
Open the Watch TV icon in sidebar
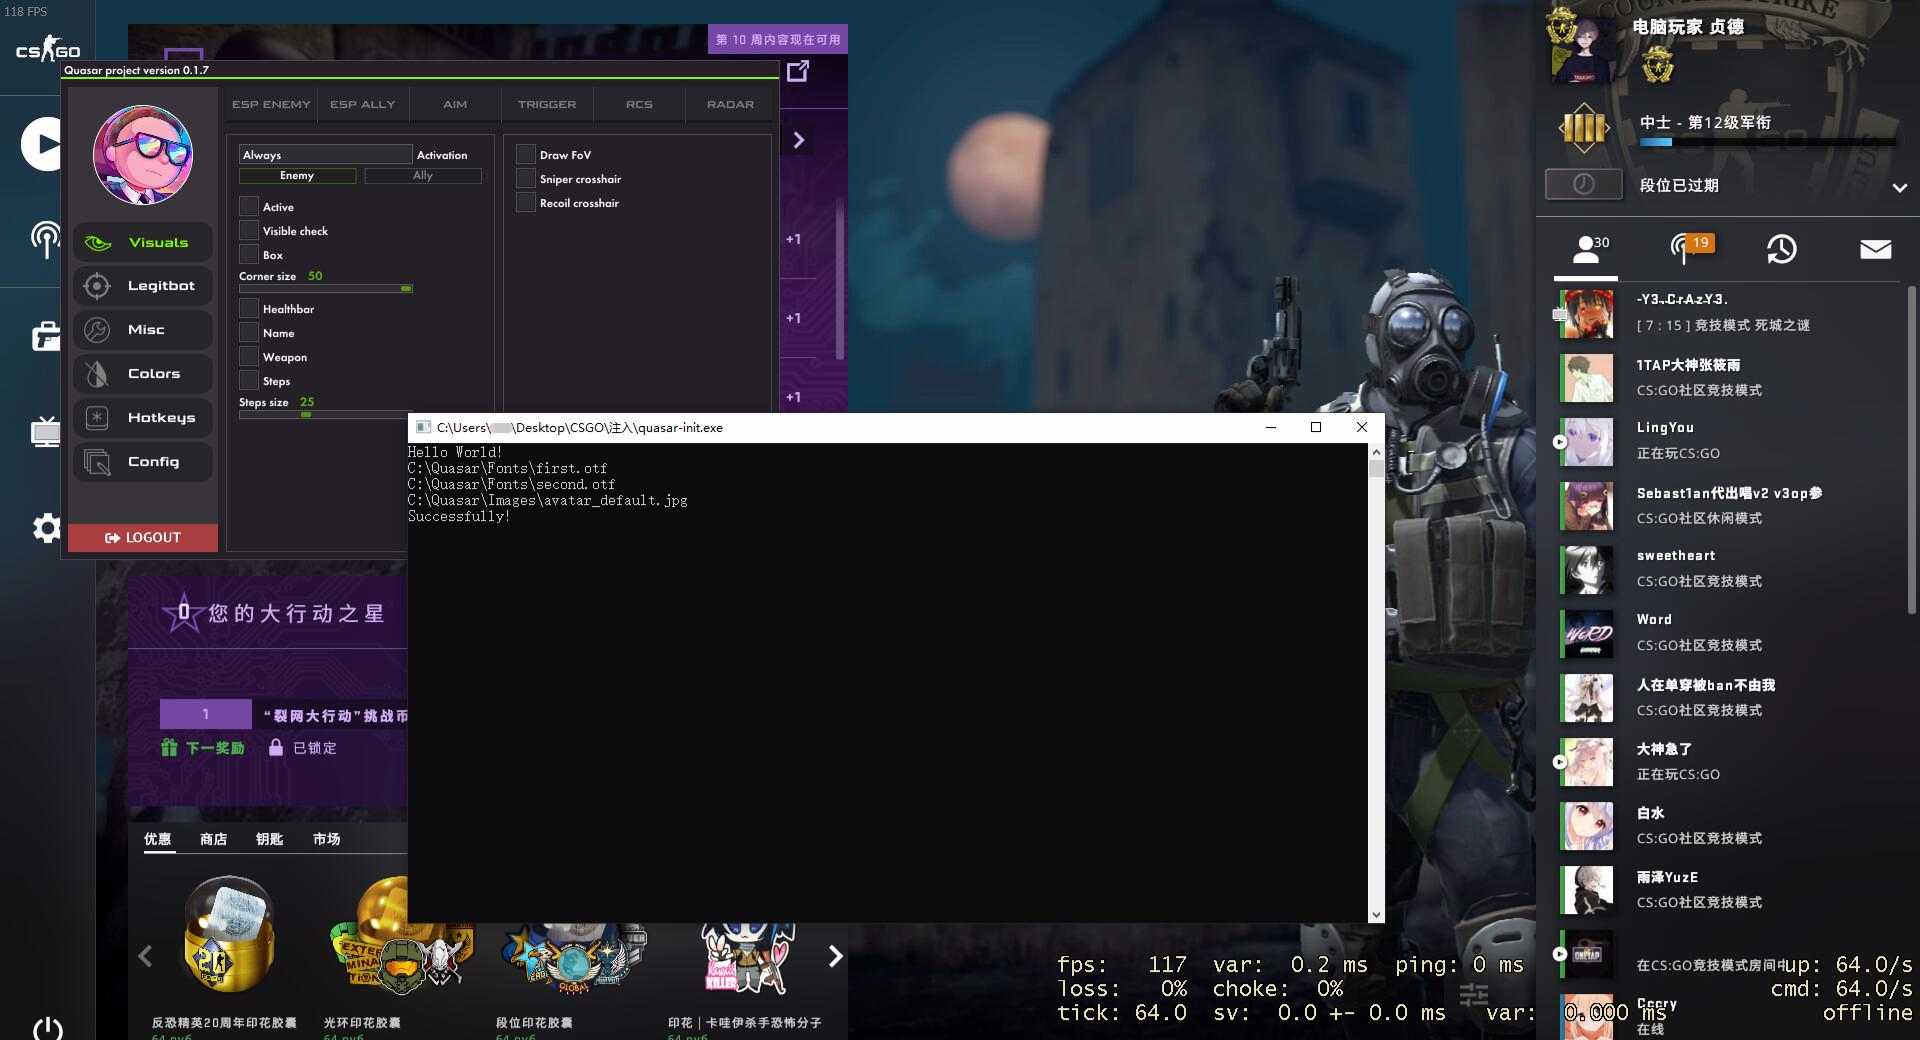point(46,432)
